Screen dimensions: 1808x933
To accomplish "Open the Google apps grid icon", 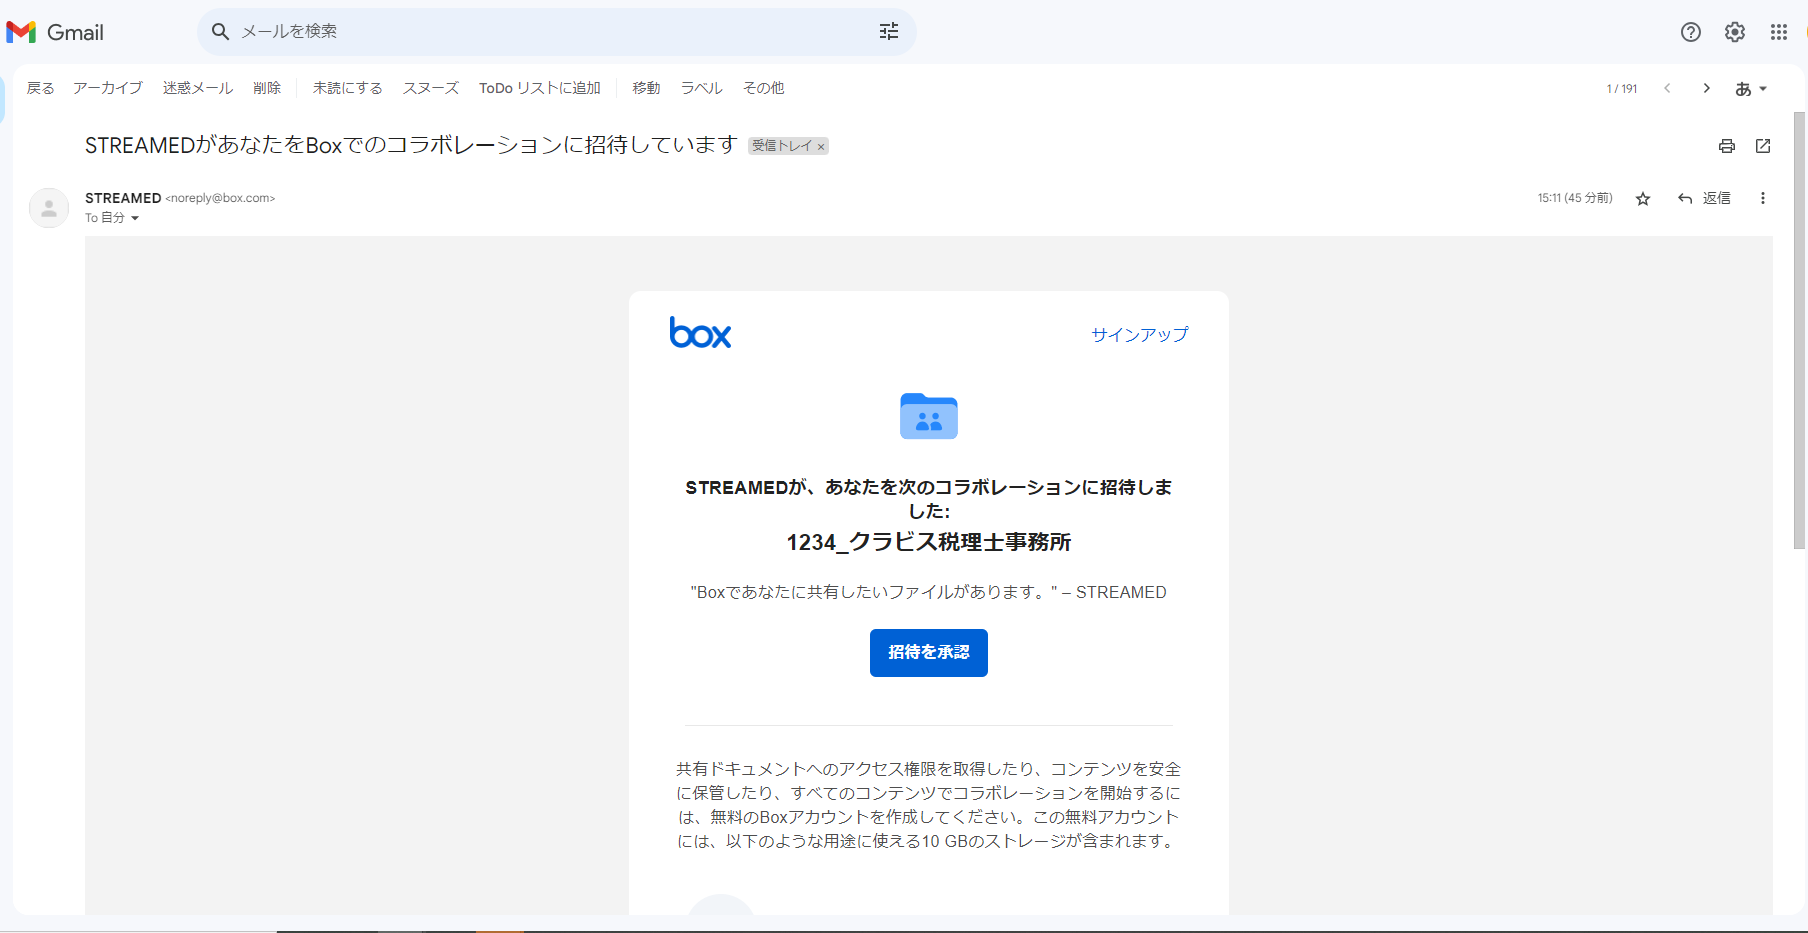I will (1779, 32).
